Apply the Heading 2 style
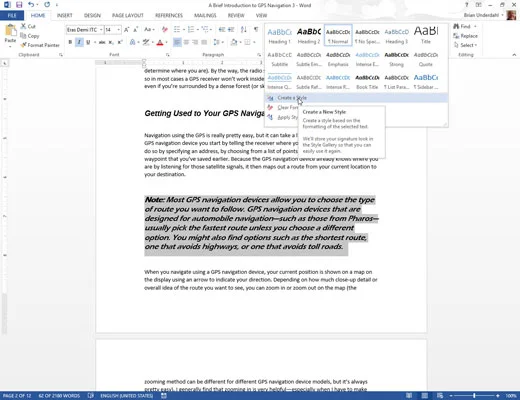Viewport: 520px width, 400px height. [x=309, y=35]
